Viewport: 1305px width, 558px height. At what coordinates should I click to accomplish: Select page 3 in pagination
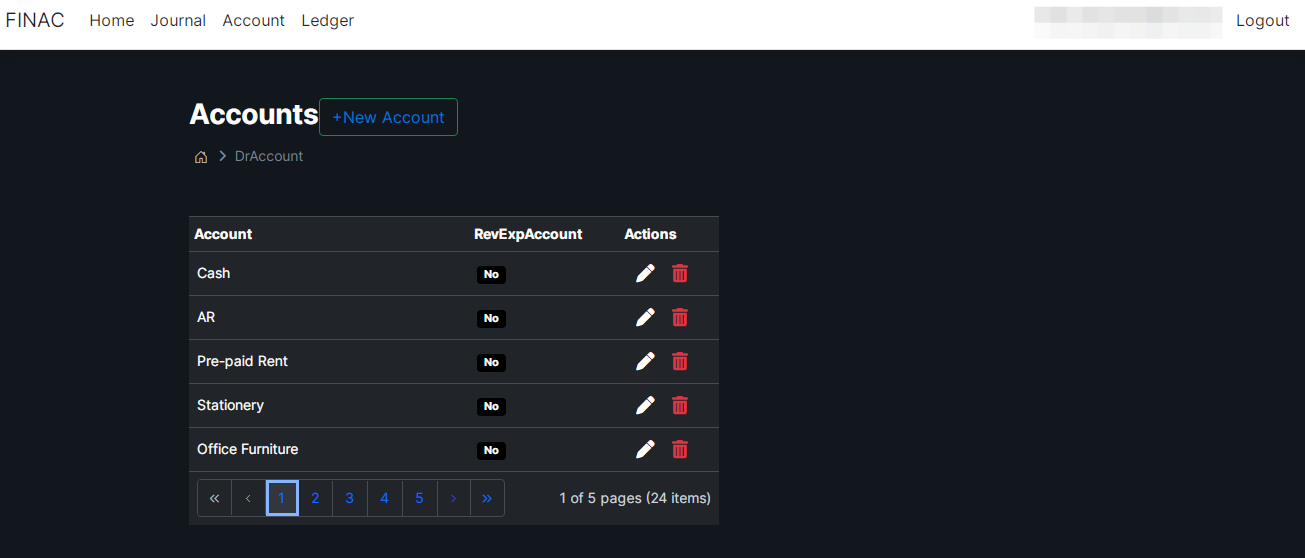pos(349,498)
